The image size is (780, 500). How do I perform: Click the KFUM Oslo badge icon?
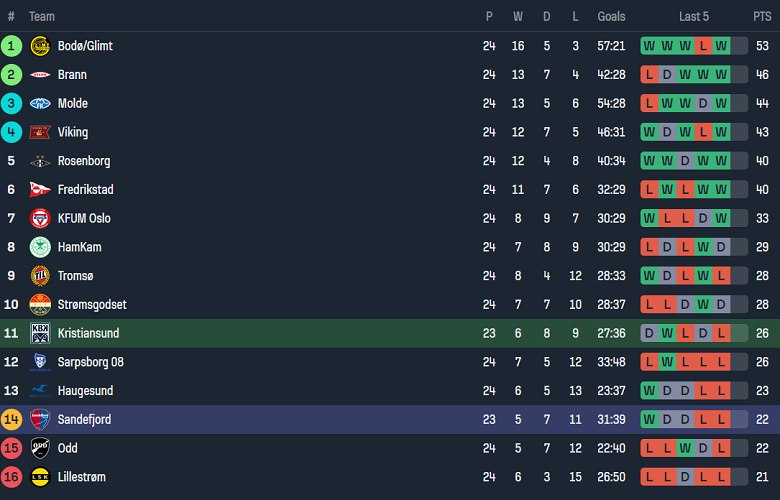pos(40,219)
